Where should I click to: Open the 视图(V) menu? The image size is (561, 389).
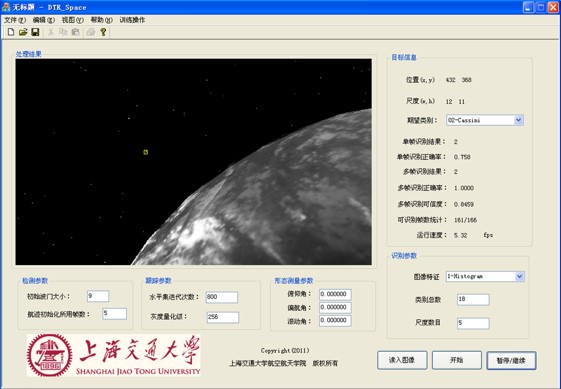[73, 20]
